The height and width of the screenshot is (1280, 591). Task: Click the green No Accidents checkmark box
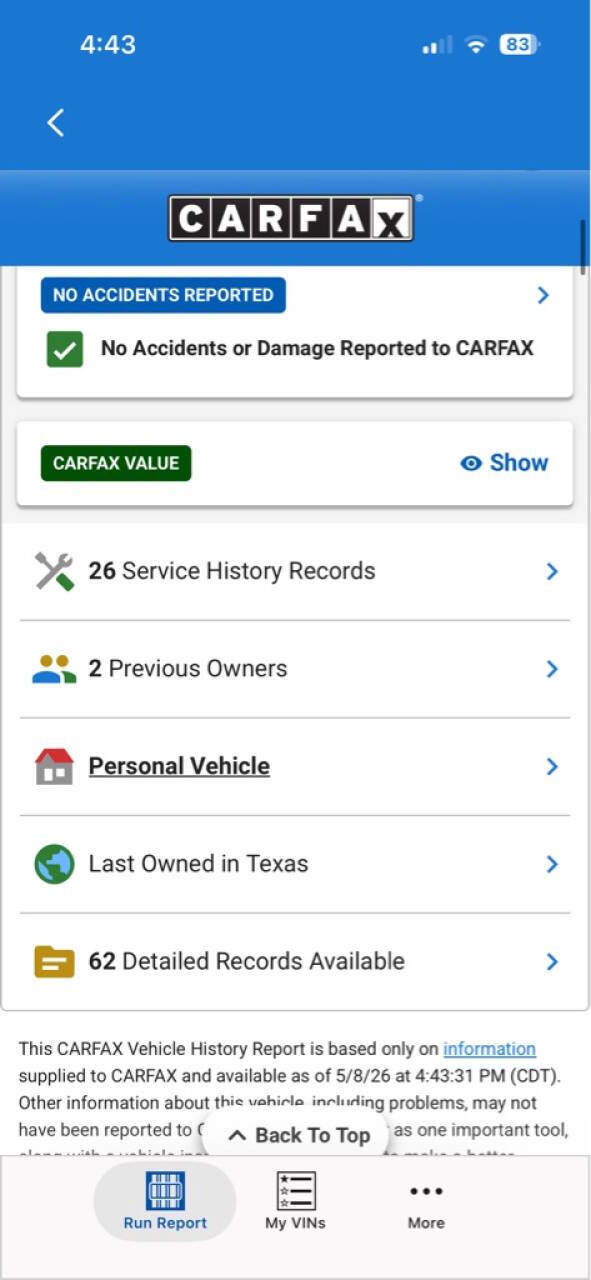[65, 349]
